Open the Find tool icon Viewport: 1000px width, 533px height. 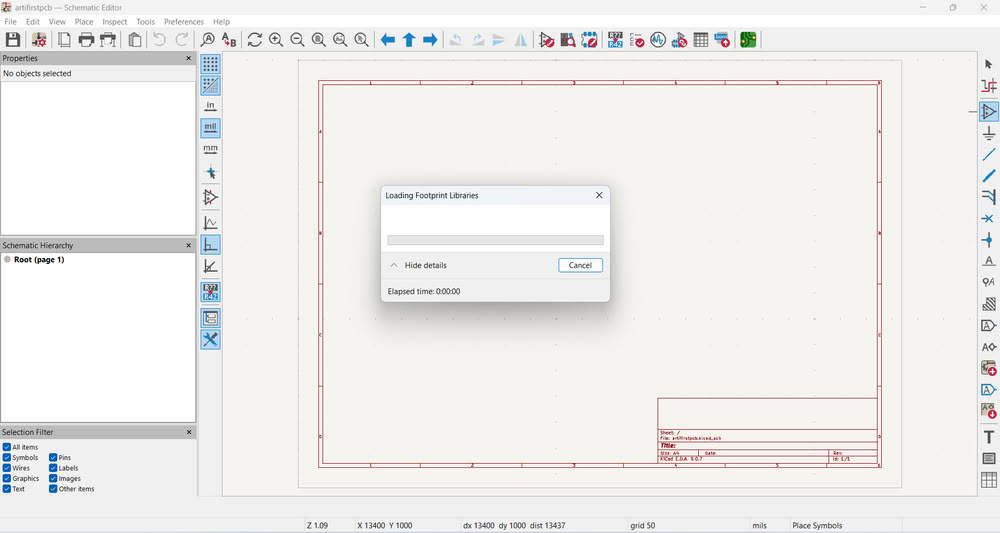tap(207, 40)
